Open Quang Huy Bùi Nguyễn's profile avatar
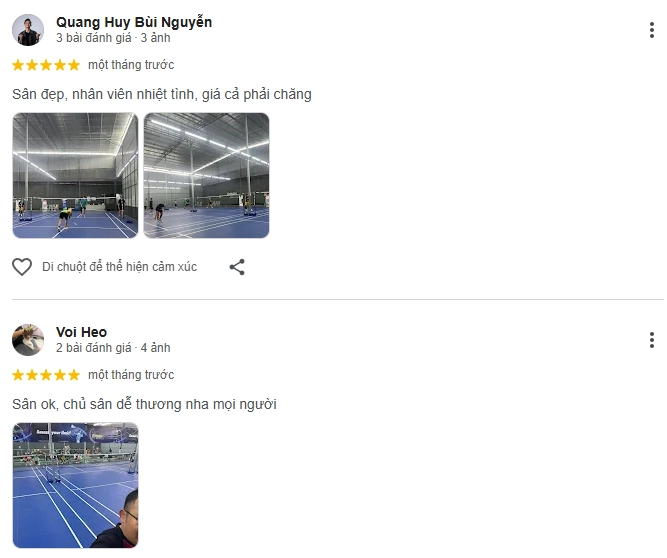Screen dimensions: 667x558 28,30
